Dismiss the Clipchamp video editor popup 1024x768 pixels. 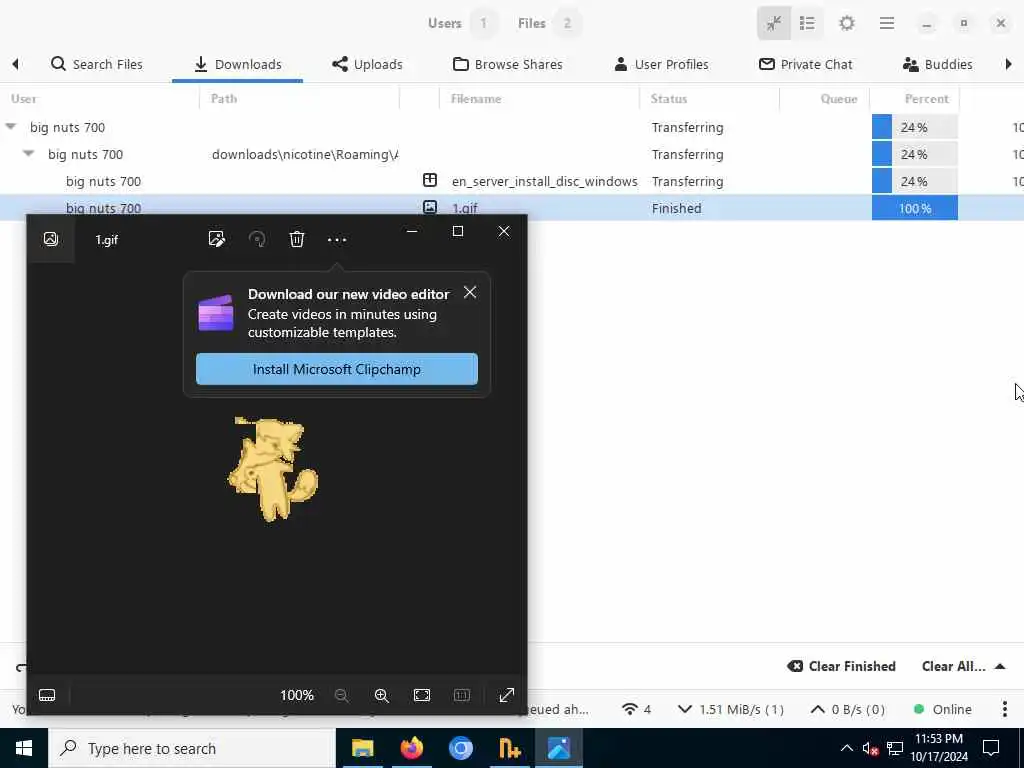point(470,293)
